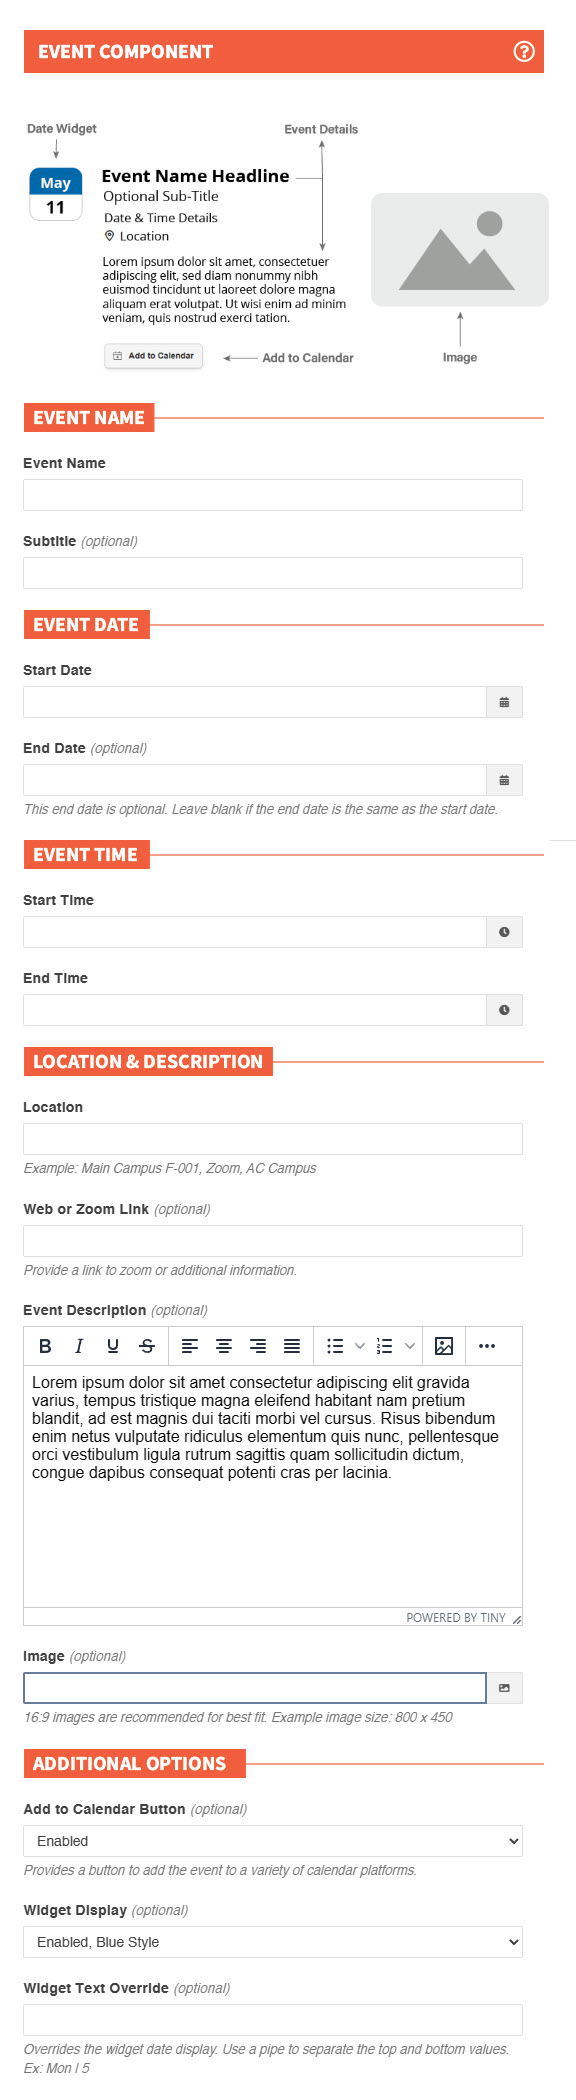Expand the numbered list style dropdown

click(409, 1346)
